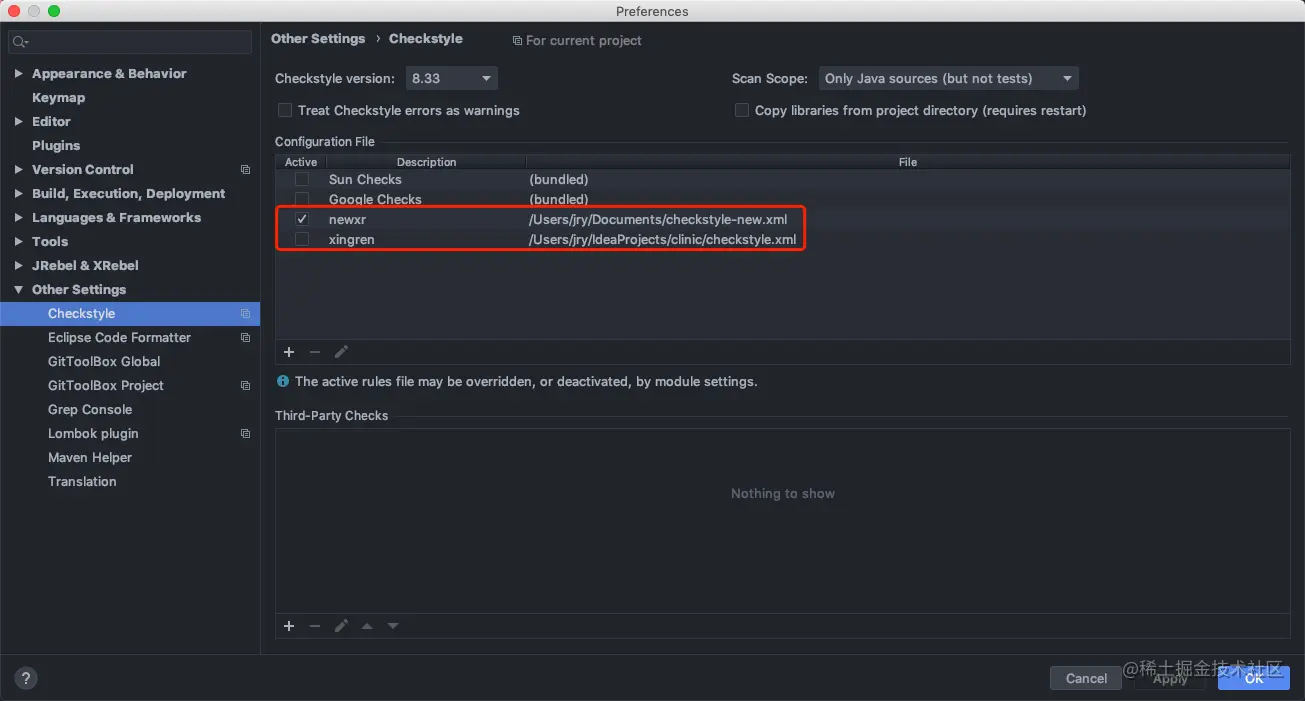This screenshot has height=701, width=1305.
Task: Move third-party check up
Action: pyautogui.click(x=367, y=626)
